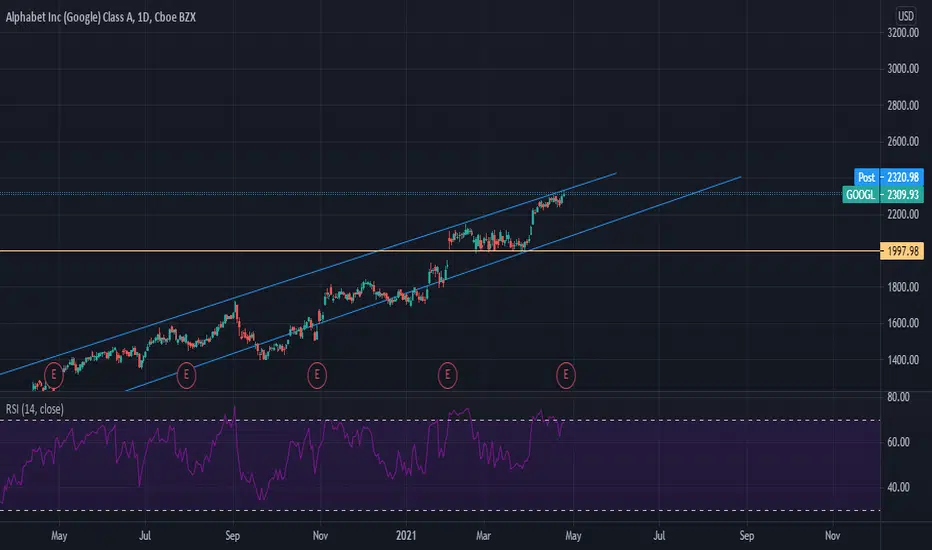Viewport: 932px width, 550px height.
Task: Select the lower blue channel trendline
Action: pos(434,284)
